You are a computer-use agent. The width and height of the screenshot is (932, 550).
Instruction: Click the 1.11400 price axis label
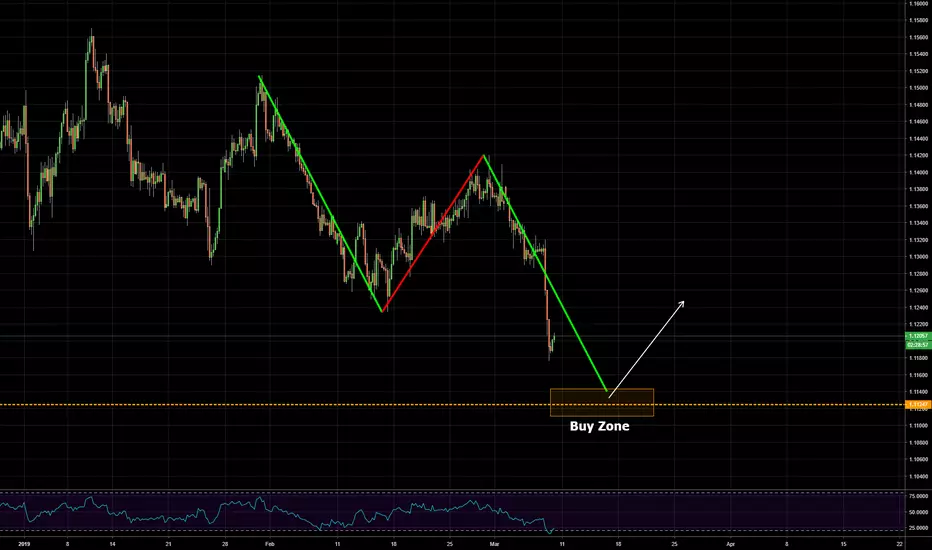coord(918,392)
